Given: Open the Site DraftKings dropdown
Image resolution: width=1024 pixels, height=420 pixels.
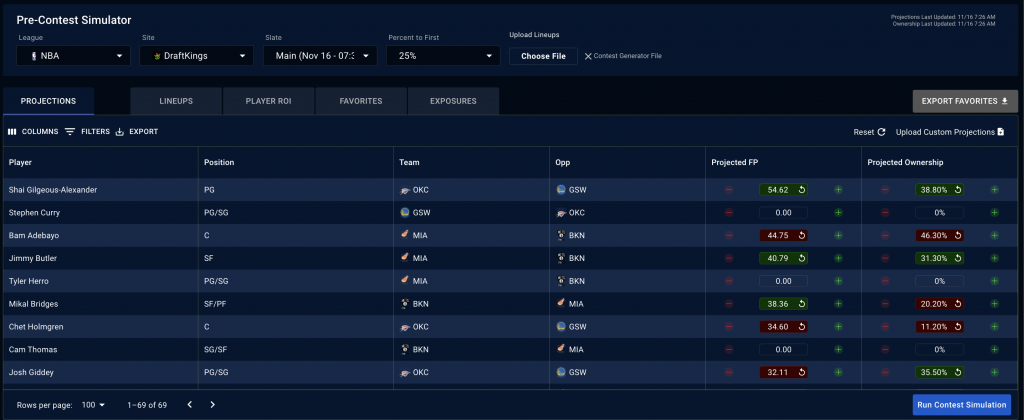Looking at the screenshot, I should (197, 56).
